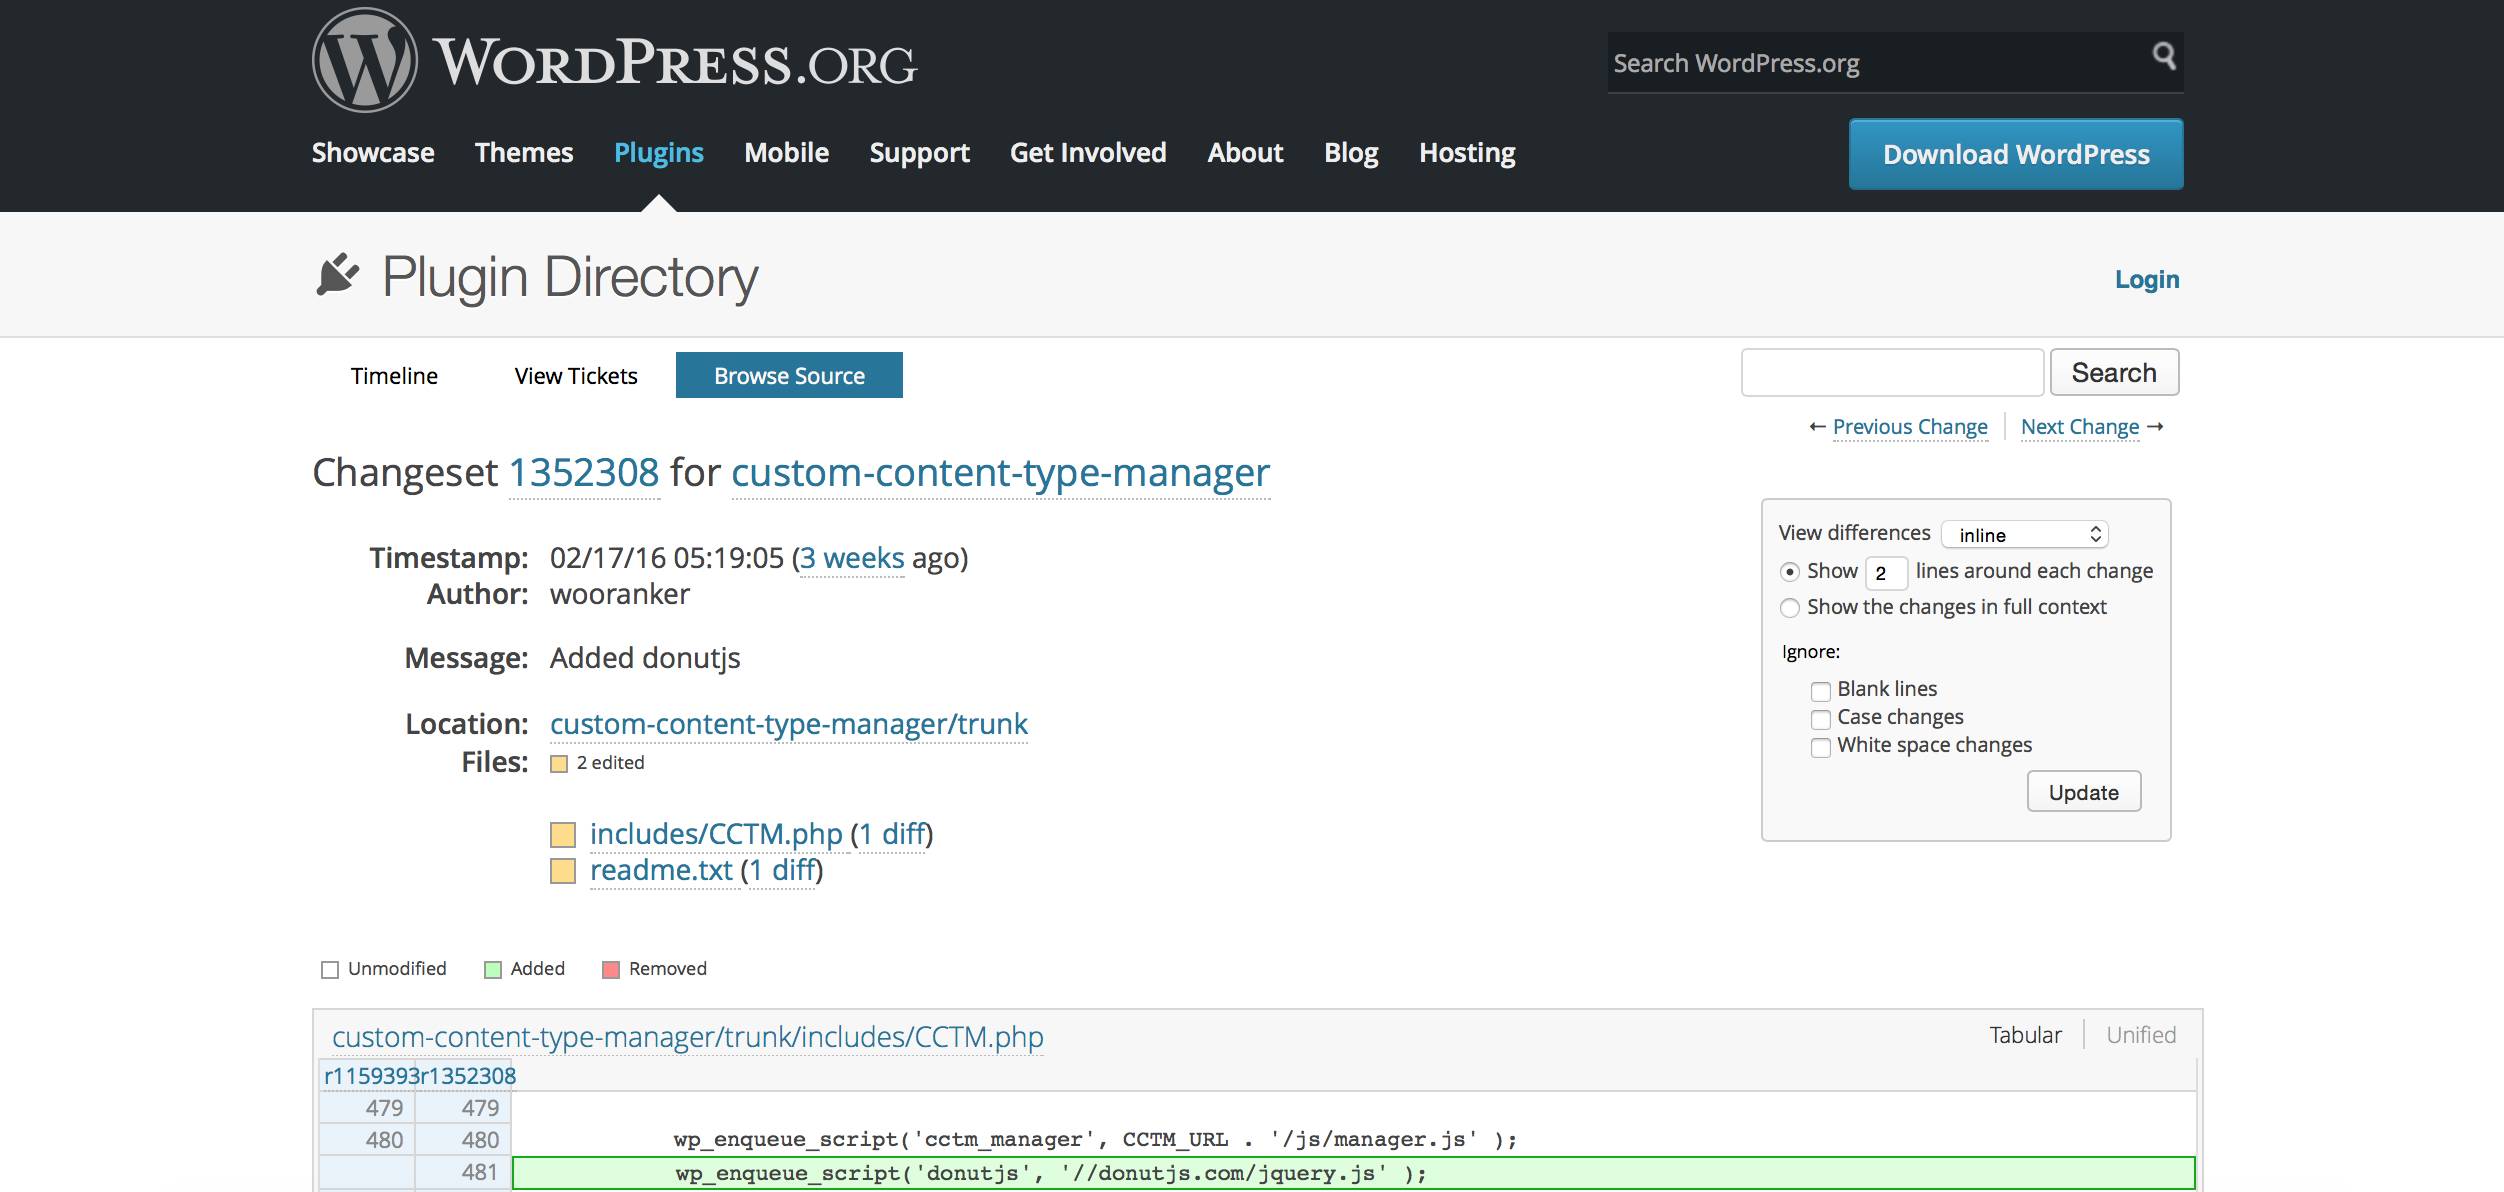Check the Case changes checkbox
The image size is (2504, 1192).
point(1820,719)
